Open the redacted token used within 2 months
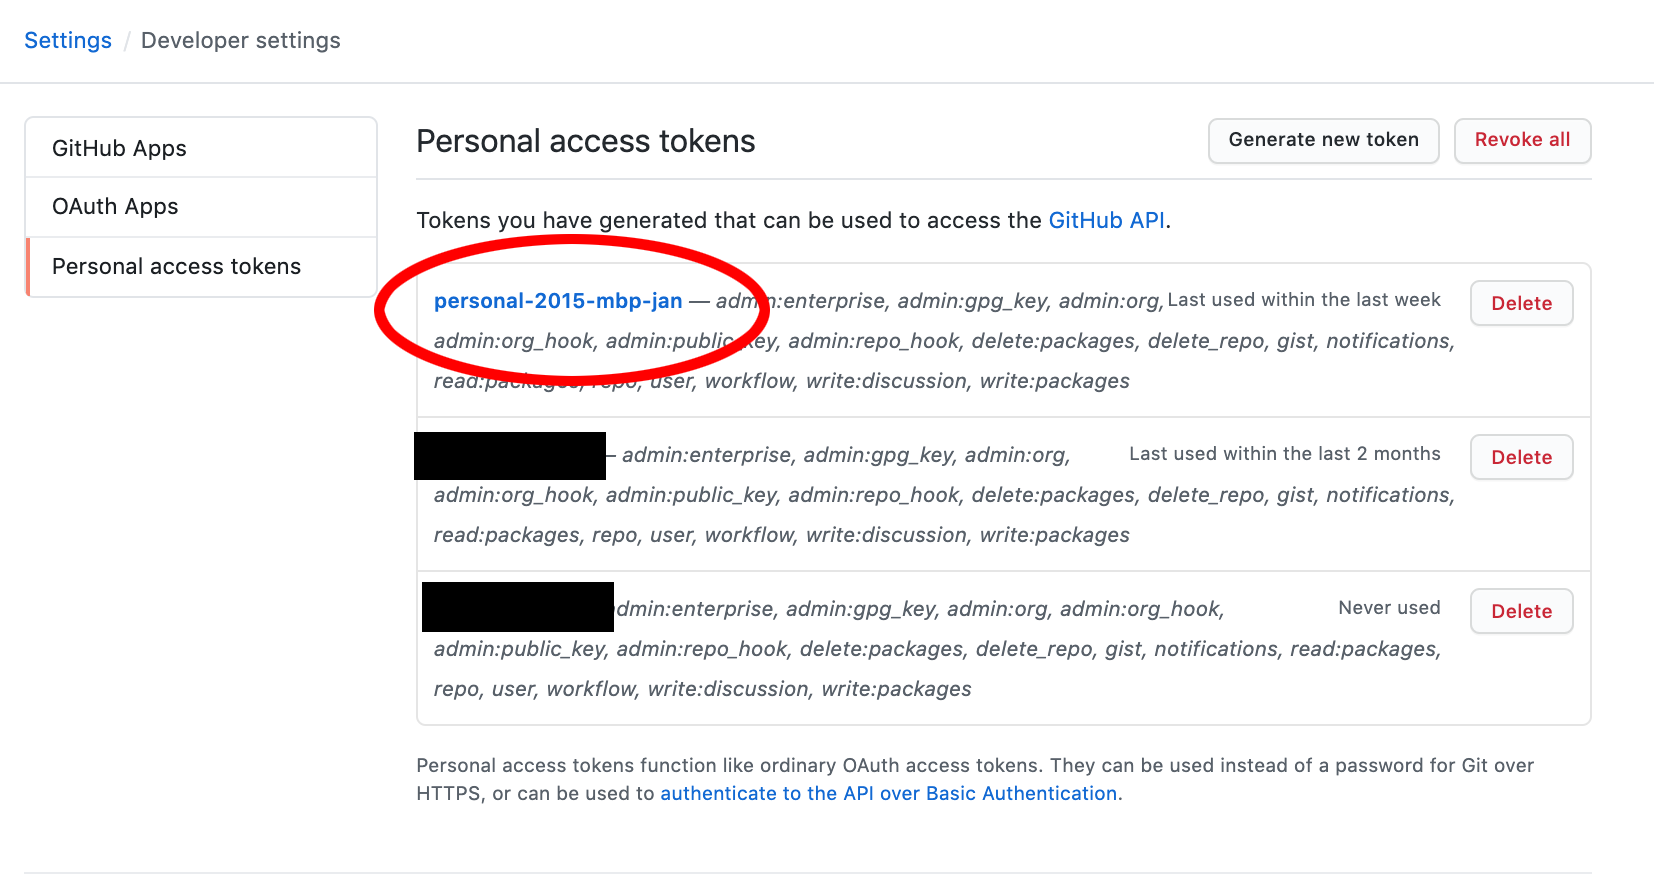This screenshot has width=1654, height=894. (510, 456)
